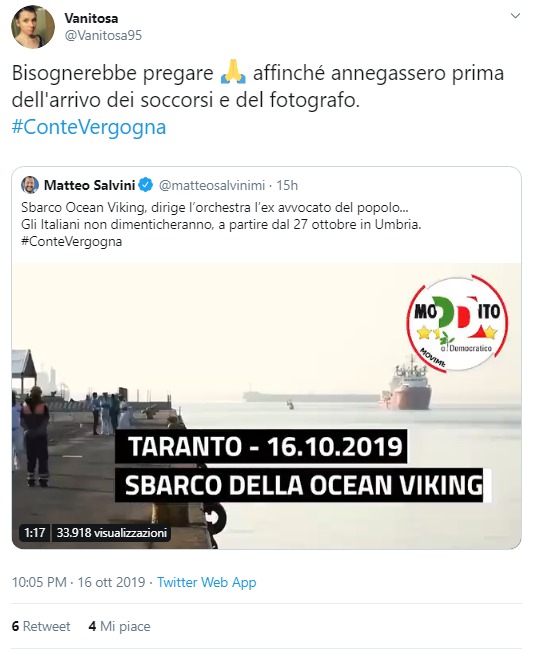
Task: Click the Vanitosa display name
Action: point(91,18)
